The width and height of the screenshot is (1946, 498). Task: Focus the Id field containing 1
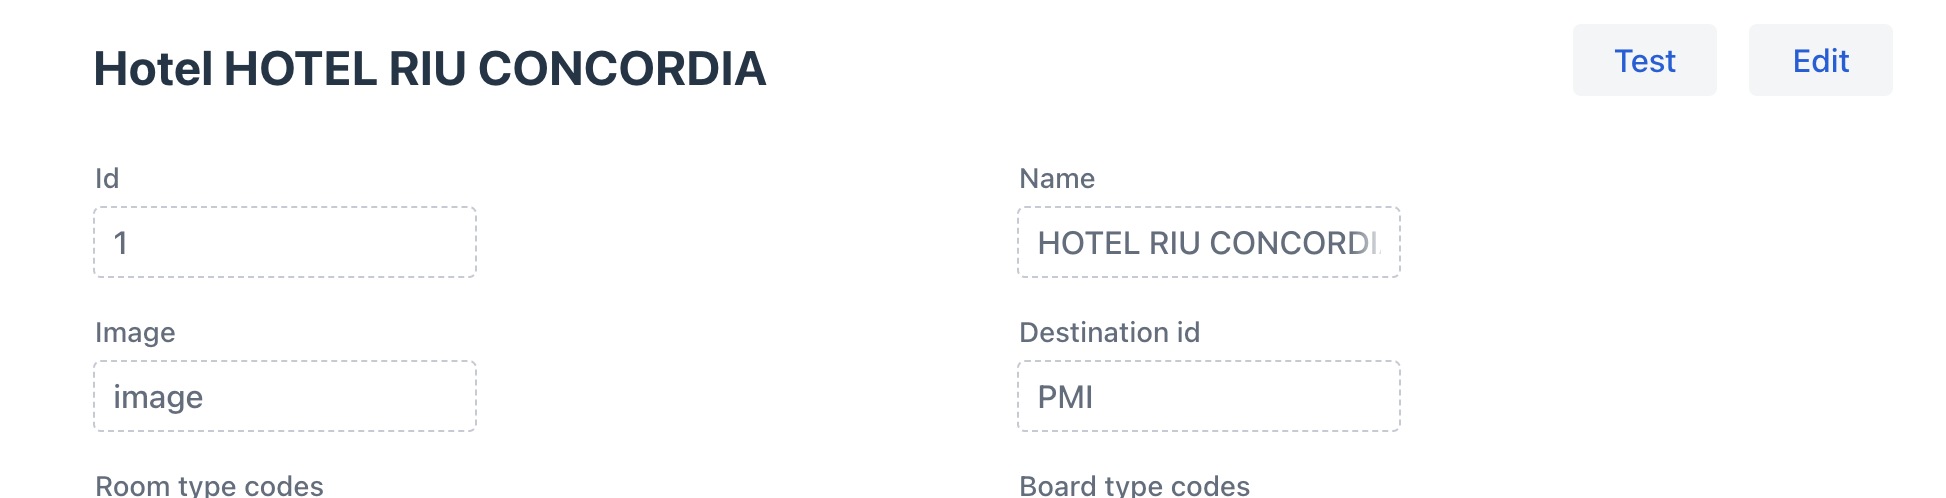285,243
